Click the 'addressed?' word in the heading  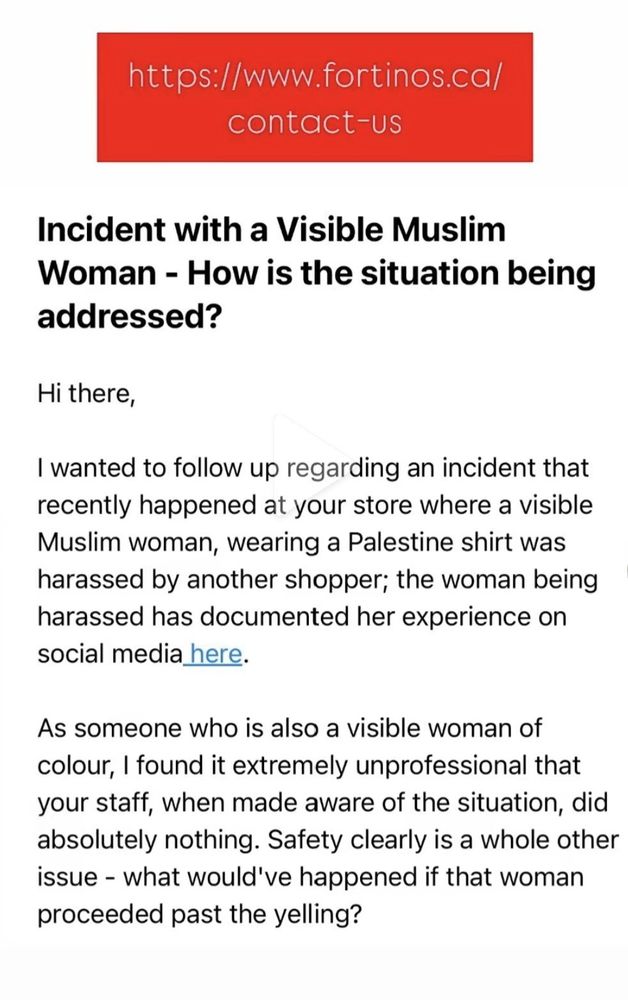129,315
